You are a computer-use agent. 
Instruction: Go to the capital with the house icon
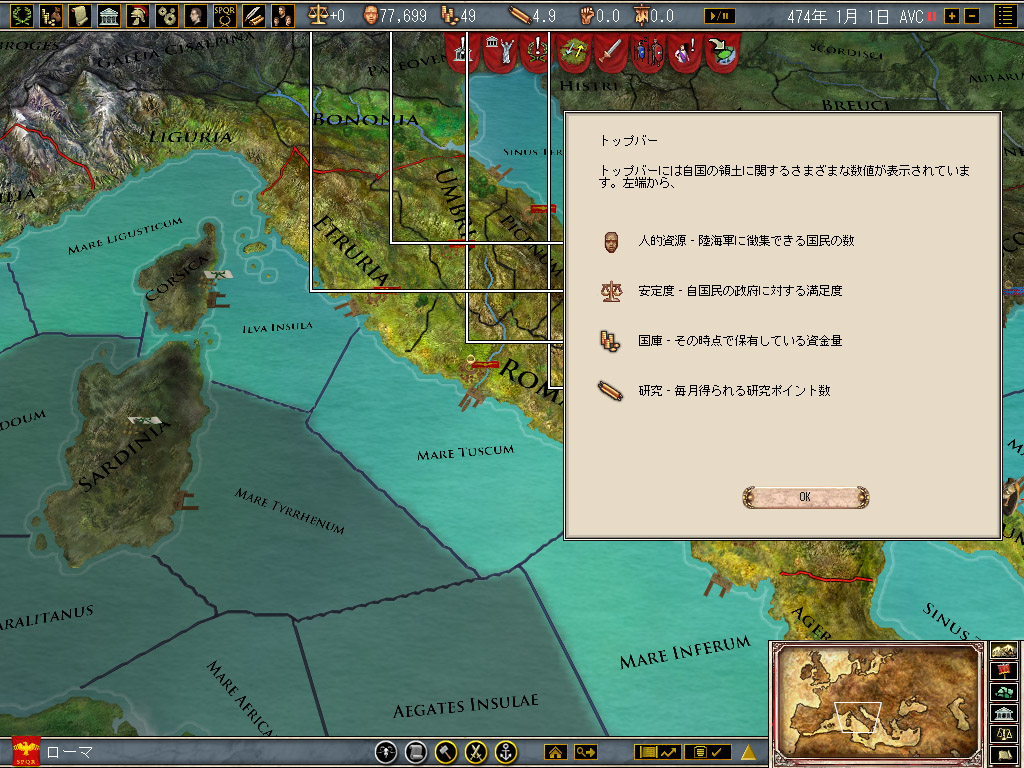pyautogui.click(x=556, y=752)
